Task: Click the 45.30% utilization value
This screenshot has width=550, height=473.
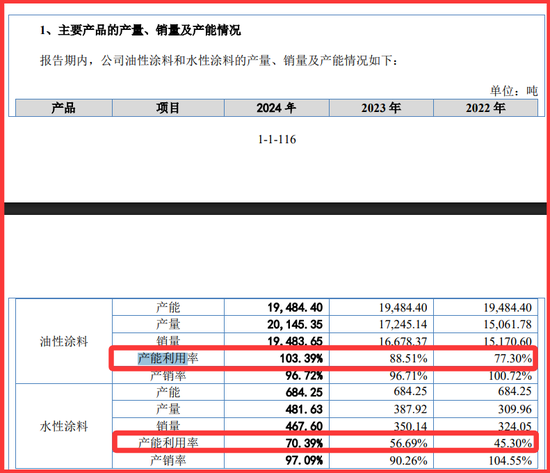Action: [513, 443]
